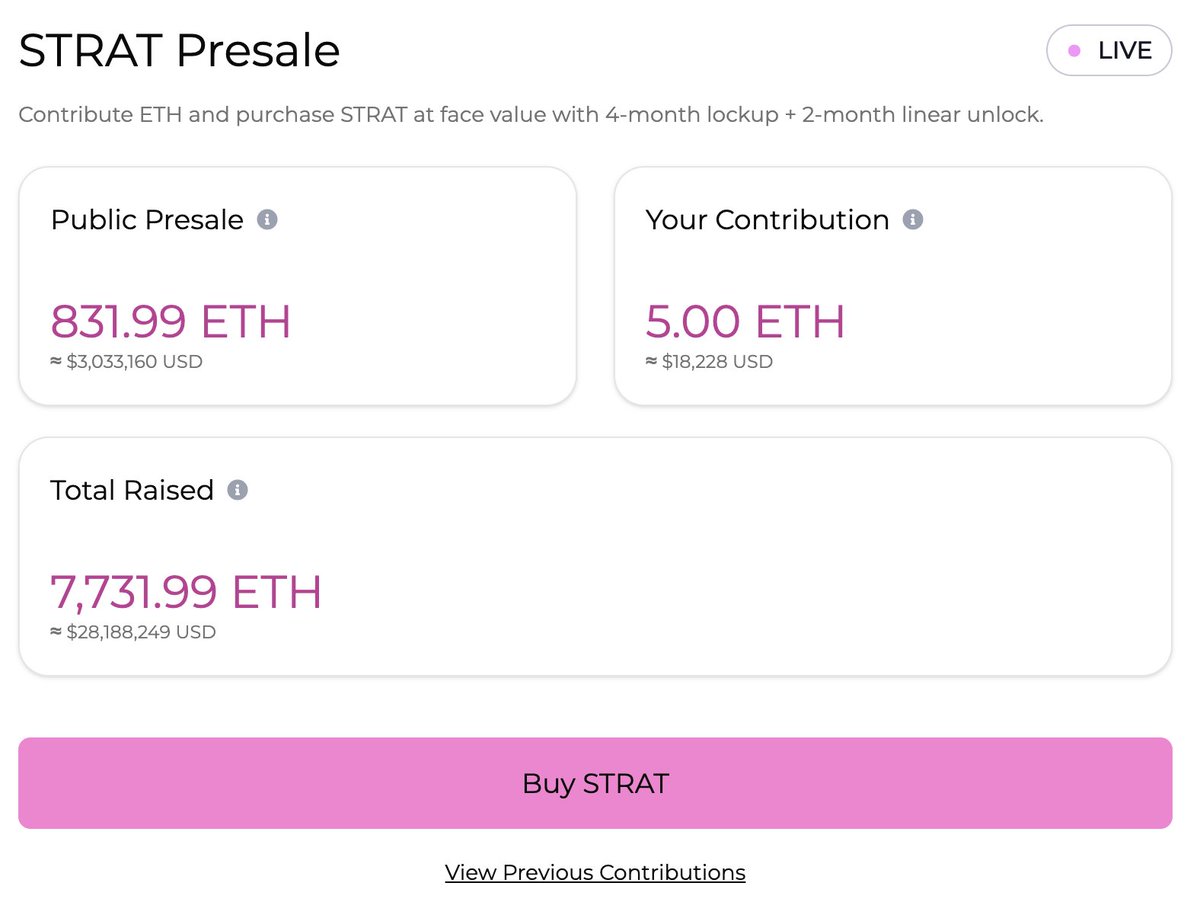Select the $28,188,249 USD estimate
Image resolution: width=1200 pixels, height=902 pixels.
(x=133, y=632)
